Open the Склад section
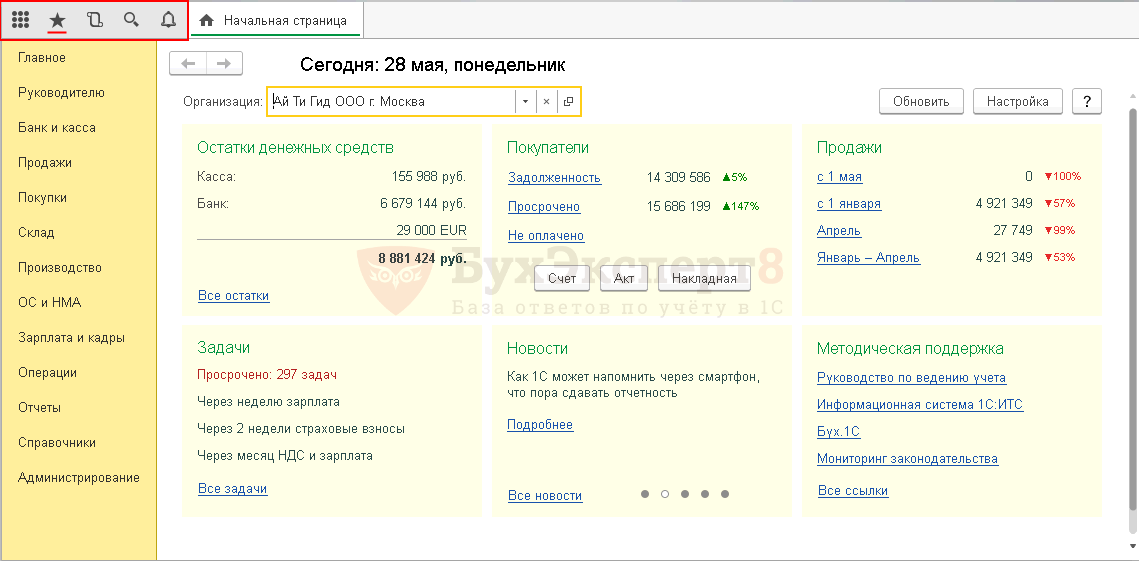The image size is (1139, 561). (x=36, y=233)
